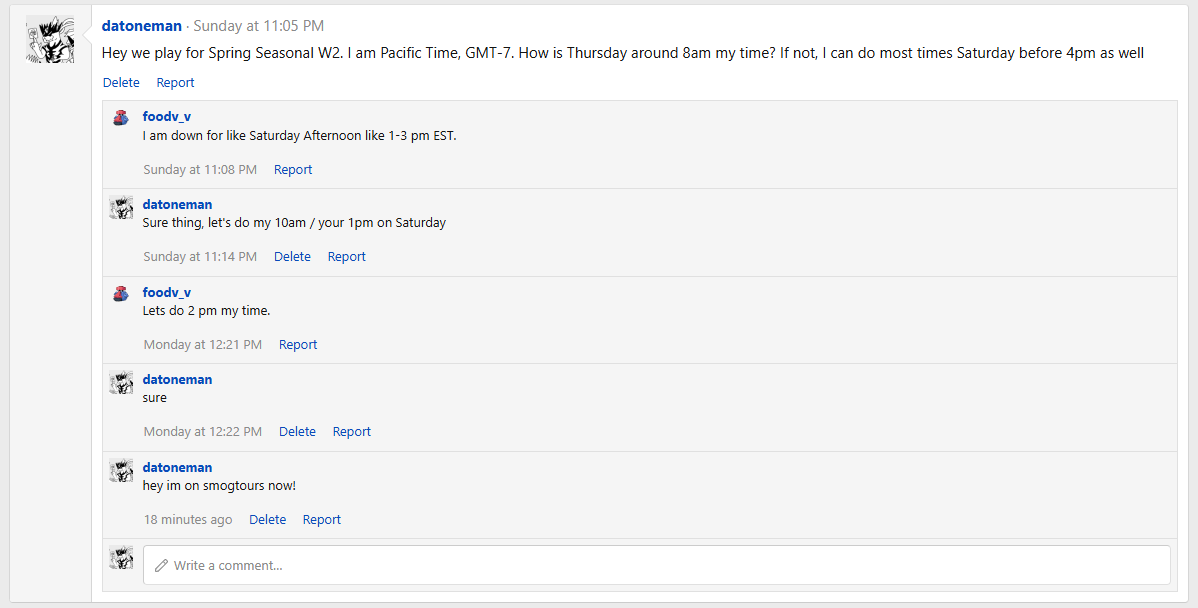Click foodv_v's avatar on Saturday Afternoon comment
Viewport: 1198px width, 608px height.
[121, 118]
